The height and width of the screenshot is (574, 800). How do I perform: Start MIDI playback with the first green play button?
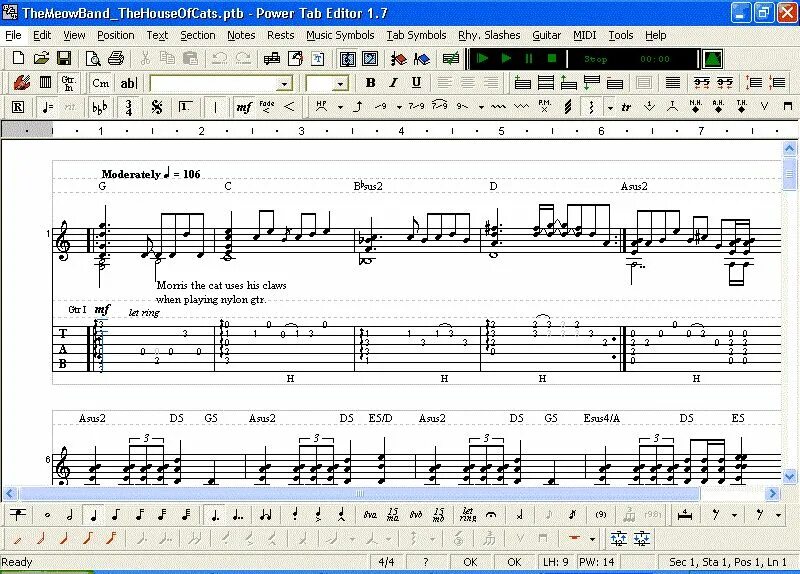pyautogui.click(x=482, y=59)
